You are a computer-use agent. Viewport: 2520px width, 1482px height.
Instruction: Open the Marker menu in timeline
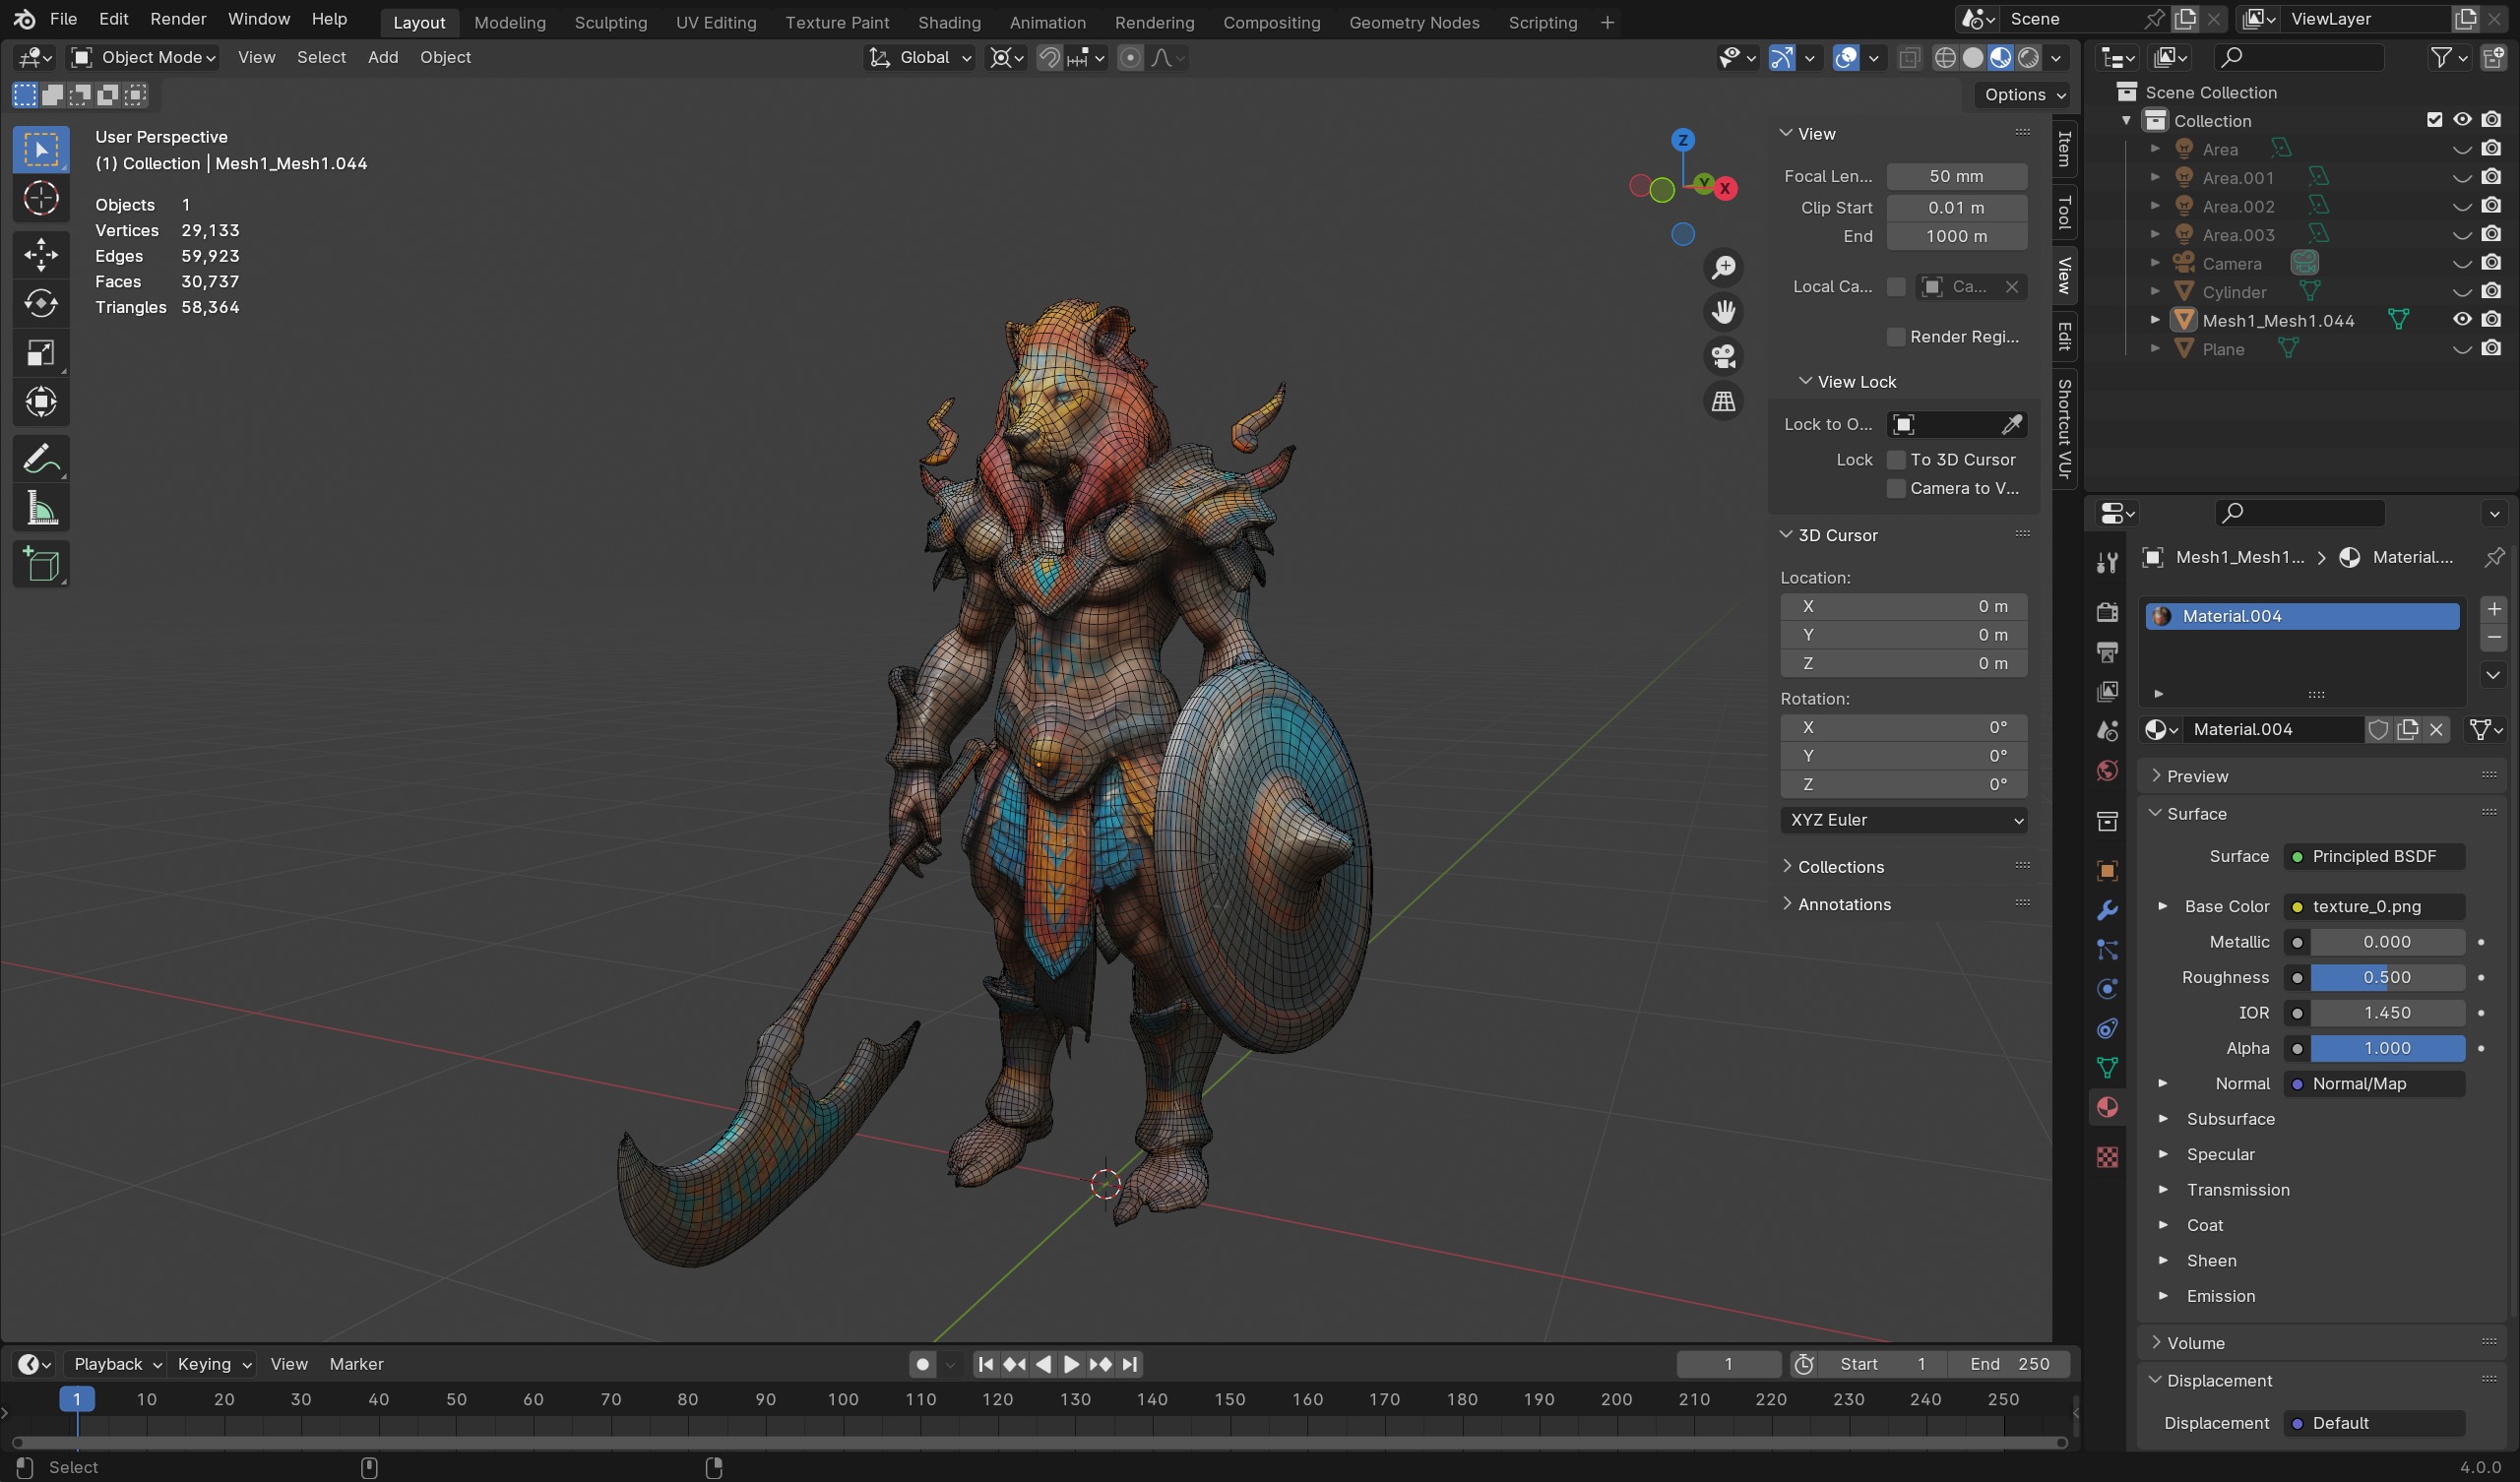point(356,1365)
